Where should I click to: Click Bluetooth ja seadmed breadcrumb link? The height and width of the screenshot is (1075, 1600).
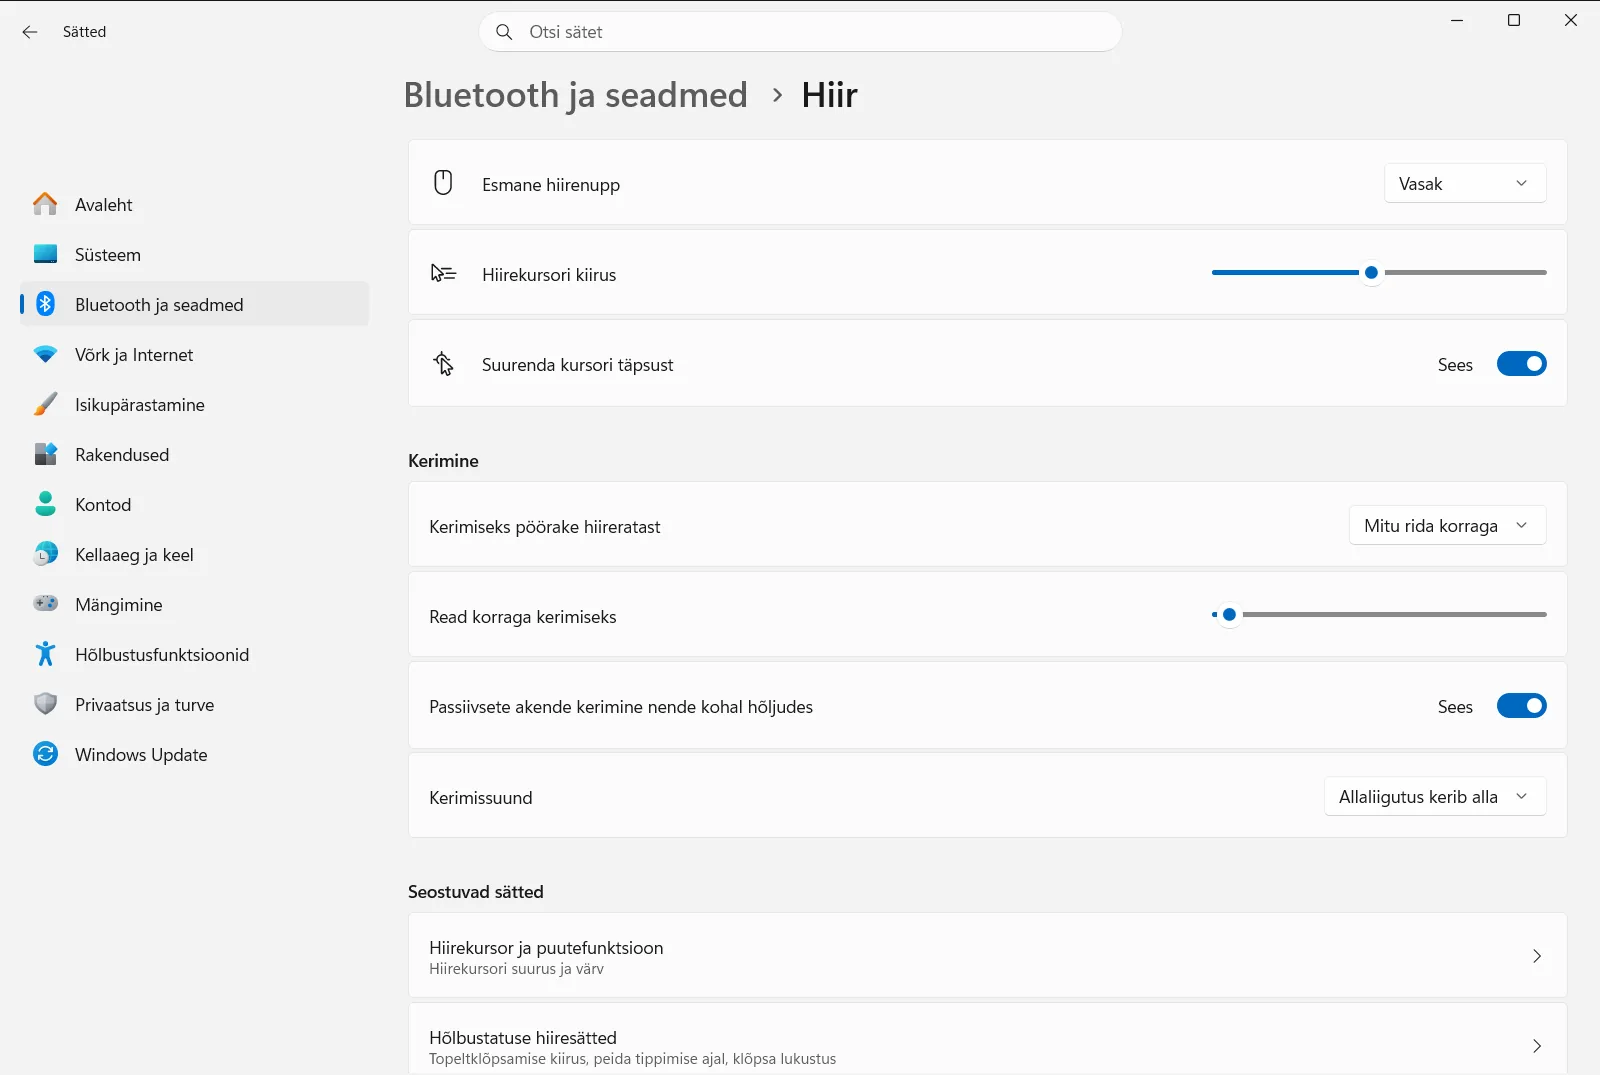pyautogui.click(x=576, y=95)
